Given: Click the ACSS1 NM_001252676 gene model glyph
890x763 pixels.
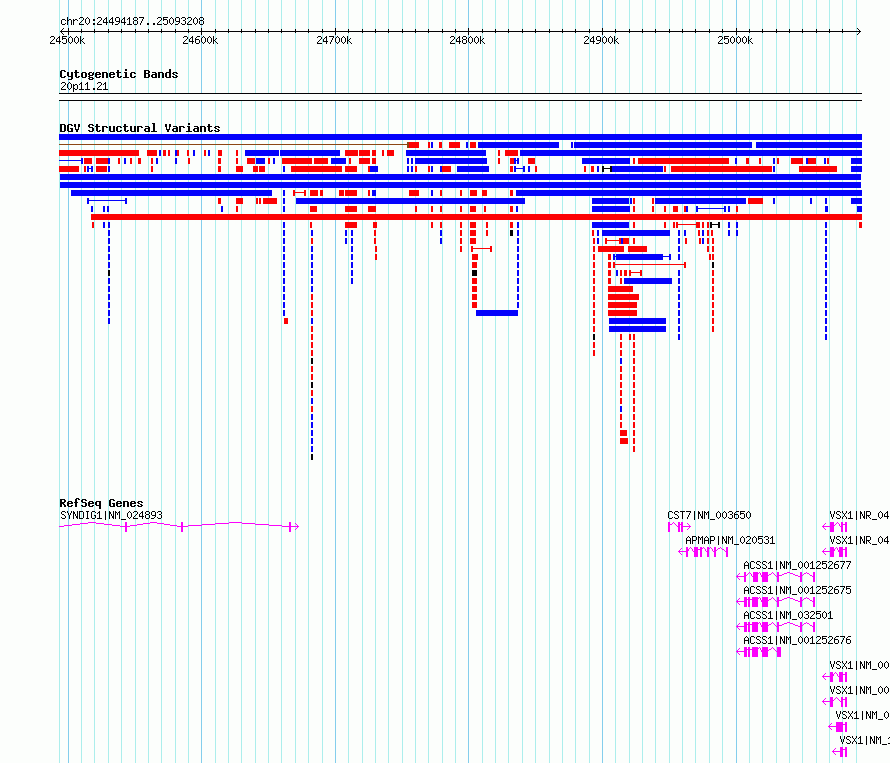Looking at the screenshot, I should 759,652.
